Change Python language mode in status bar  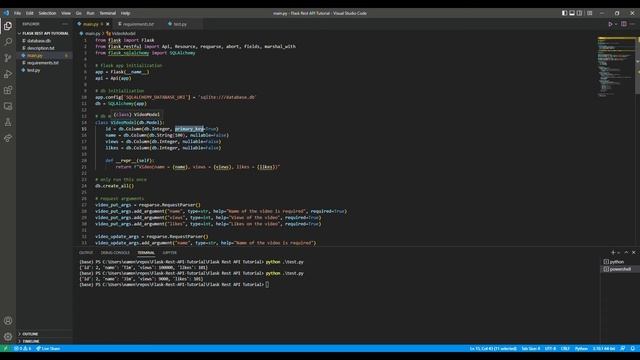[x=581, y=349]
